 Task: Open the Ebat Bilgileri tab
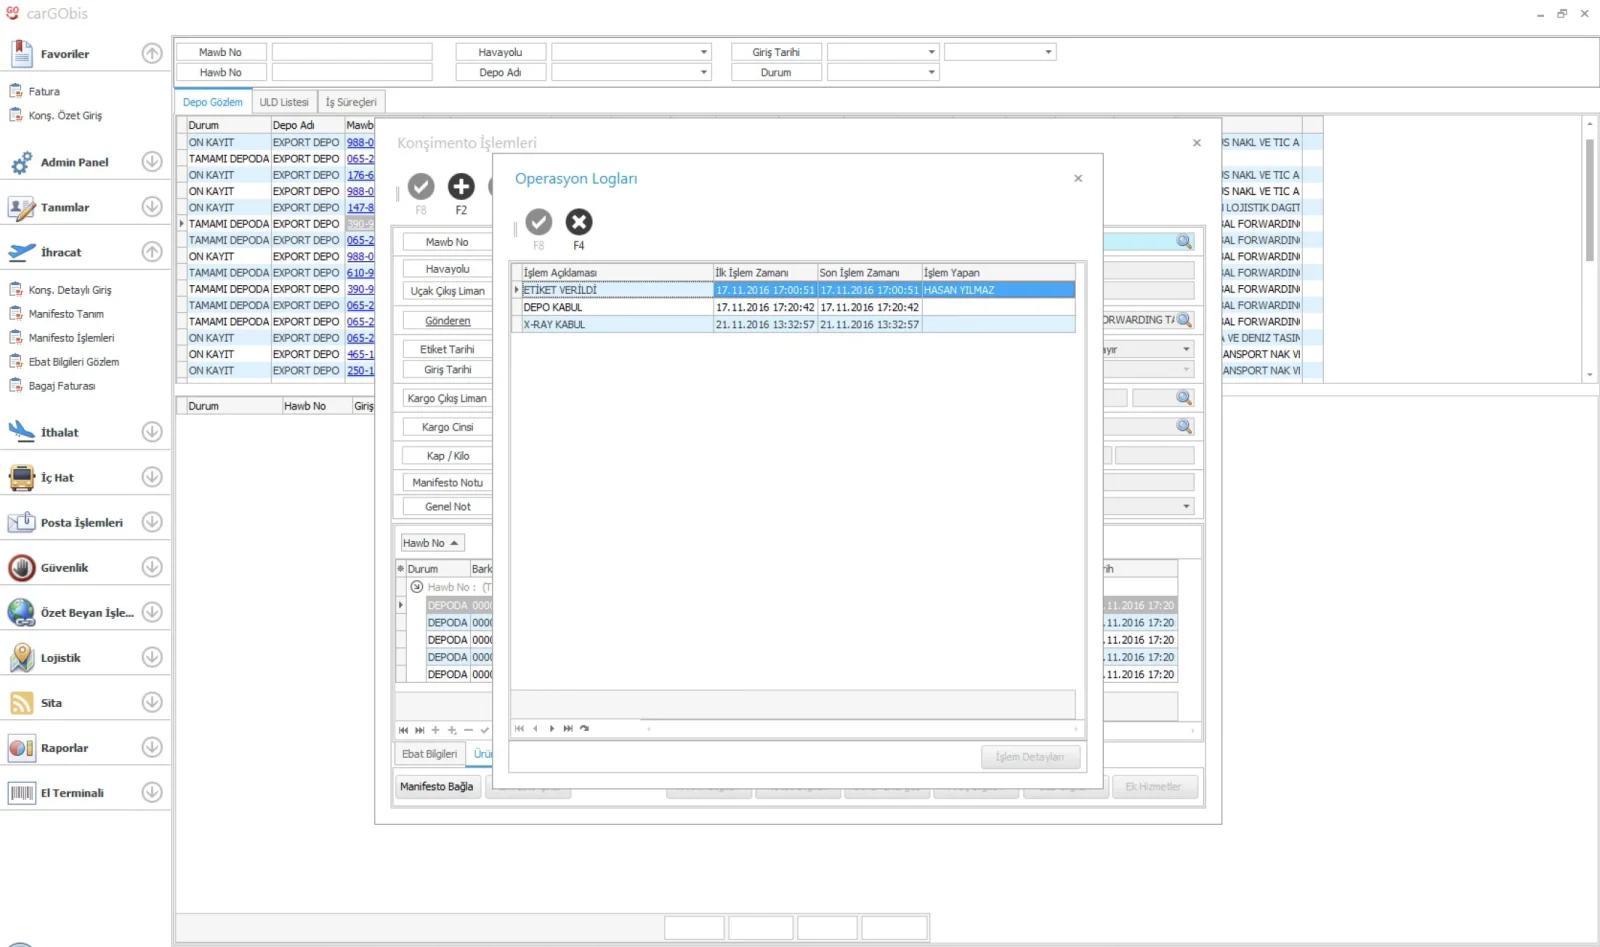coord(429,754)
